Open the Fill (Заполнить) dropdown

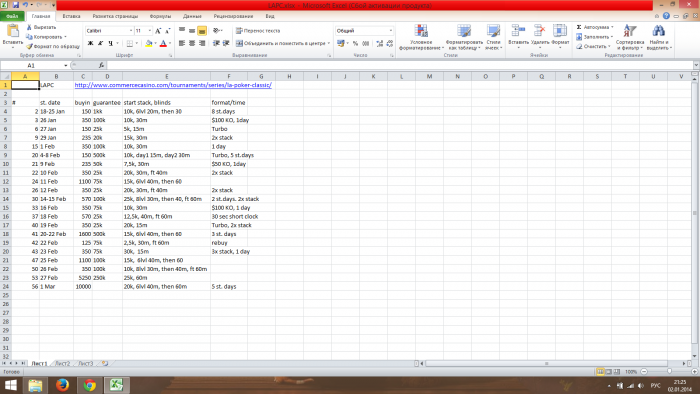pyautogui.click(x=594, y=37)
